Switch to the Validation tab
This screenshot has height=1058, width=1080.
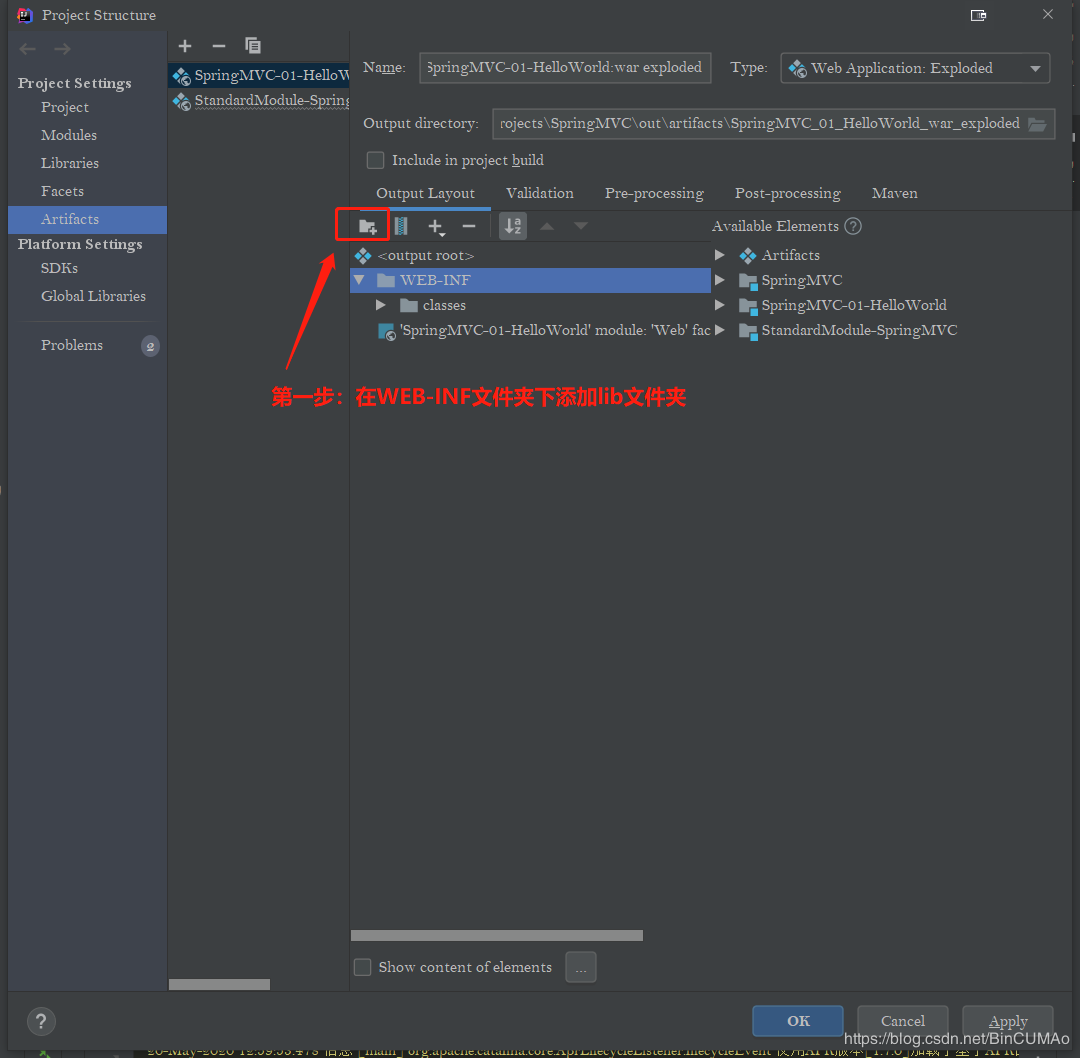(x=540, y=194)
